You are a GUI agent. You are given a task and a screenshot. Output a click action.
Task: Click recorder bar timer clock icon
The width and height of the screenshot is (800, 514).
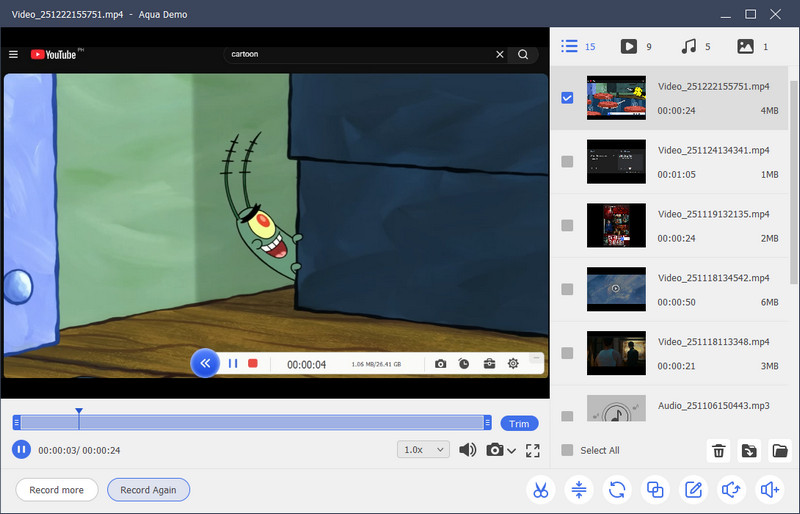coord(464,363)
